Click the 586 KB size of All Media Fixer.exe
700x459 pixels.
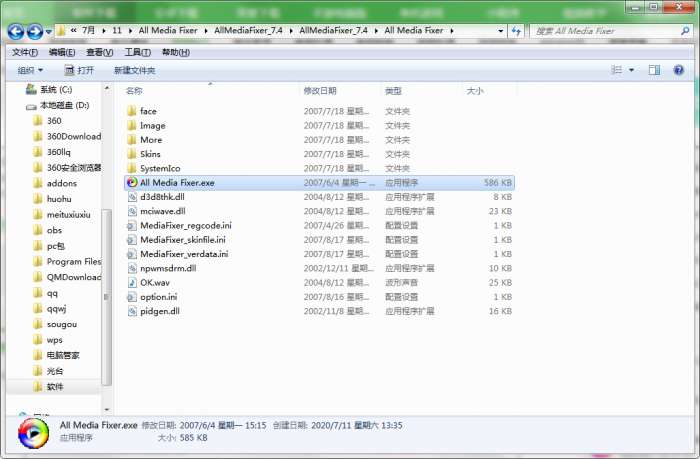(498, 183)
